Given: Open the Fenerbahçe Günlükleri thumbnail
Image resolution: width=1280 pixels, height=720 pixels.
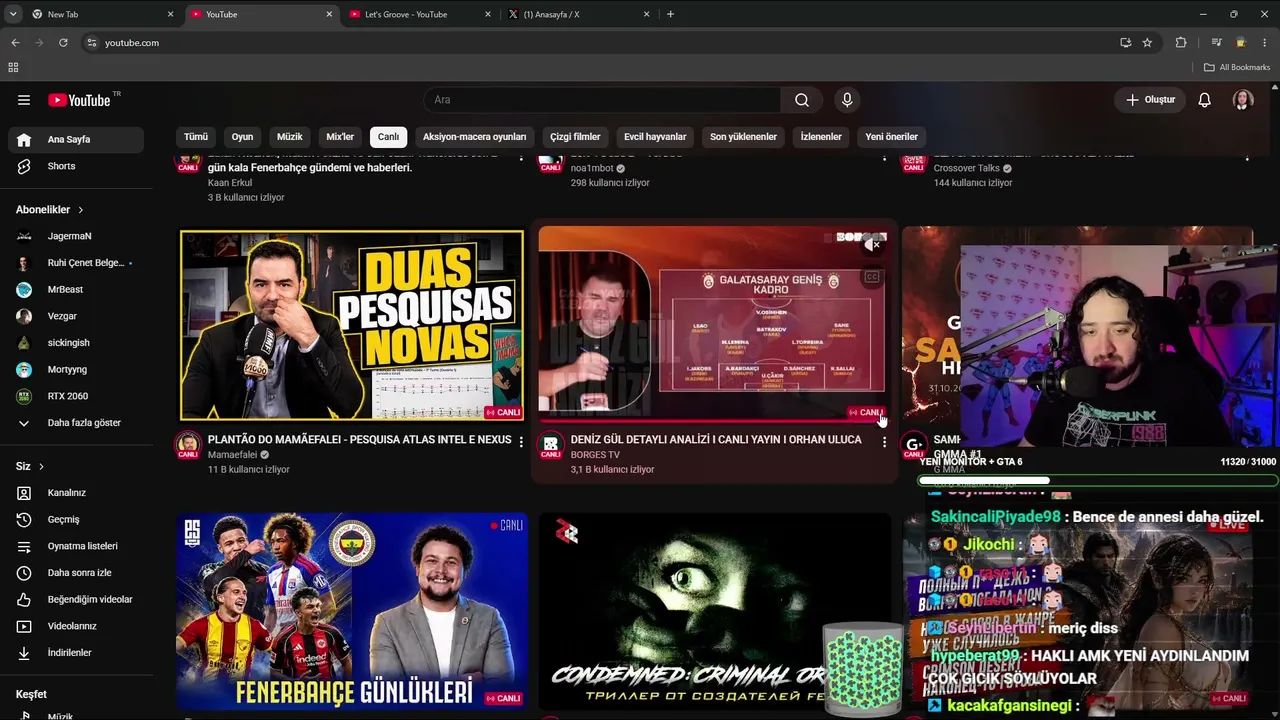Looking at the screenshot, I should click(x=352, y=611).
